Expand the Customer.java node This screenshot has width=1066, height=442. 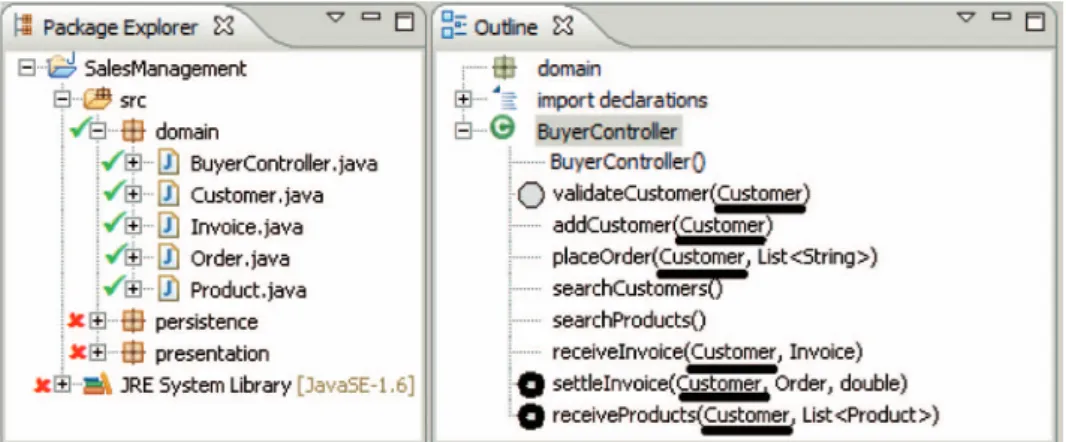point(133,196)
